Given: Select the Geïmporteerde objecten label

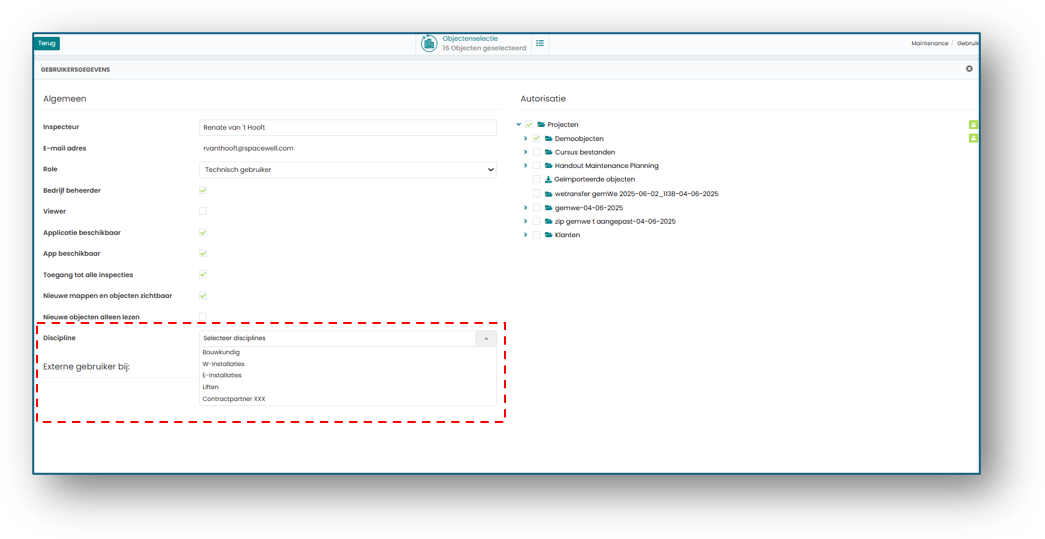Looking at the screenshot, I should (x=594, y=179).
